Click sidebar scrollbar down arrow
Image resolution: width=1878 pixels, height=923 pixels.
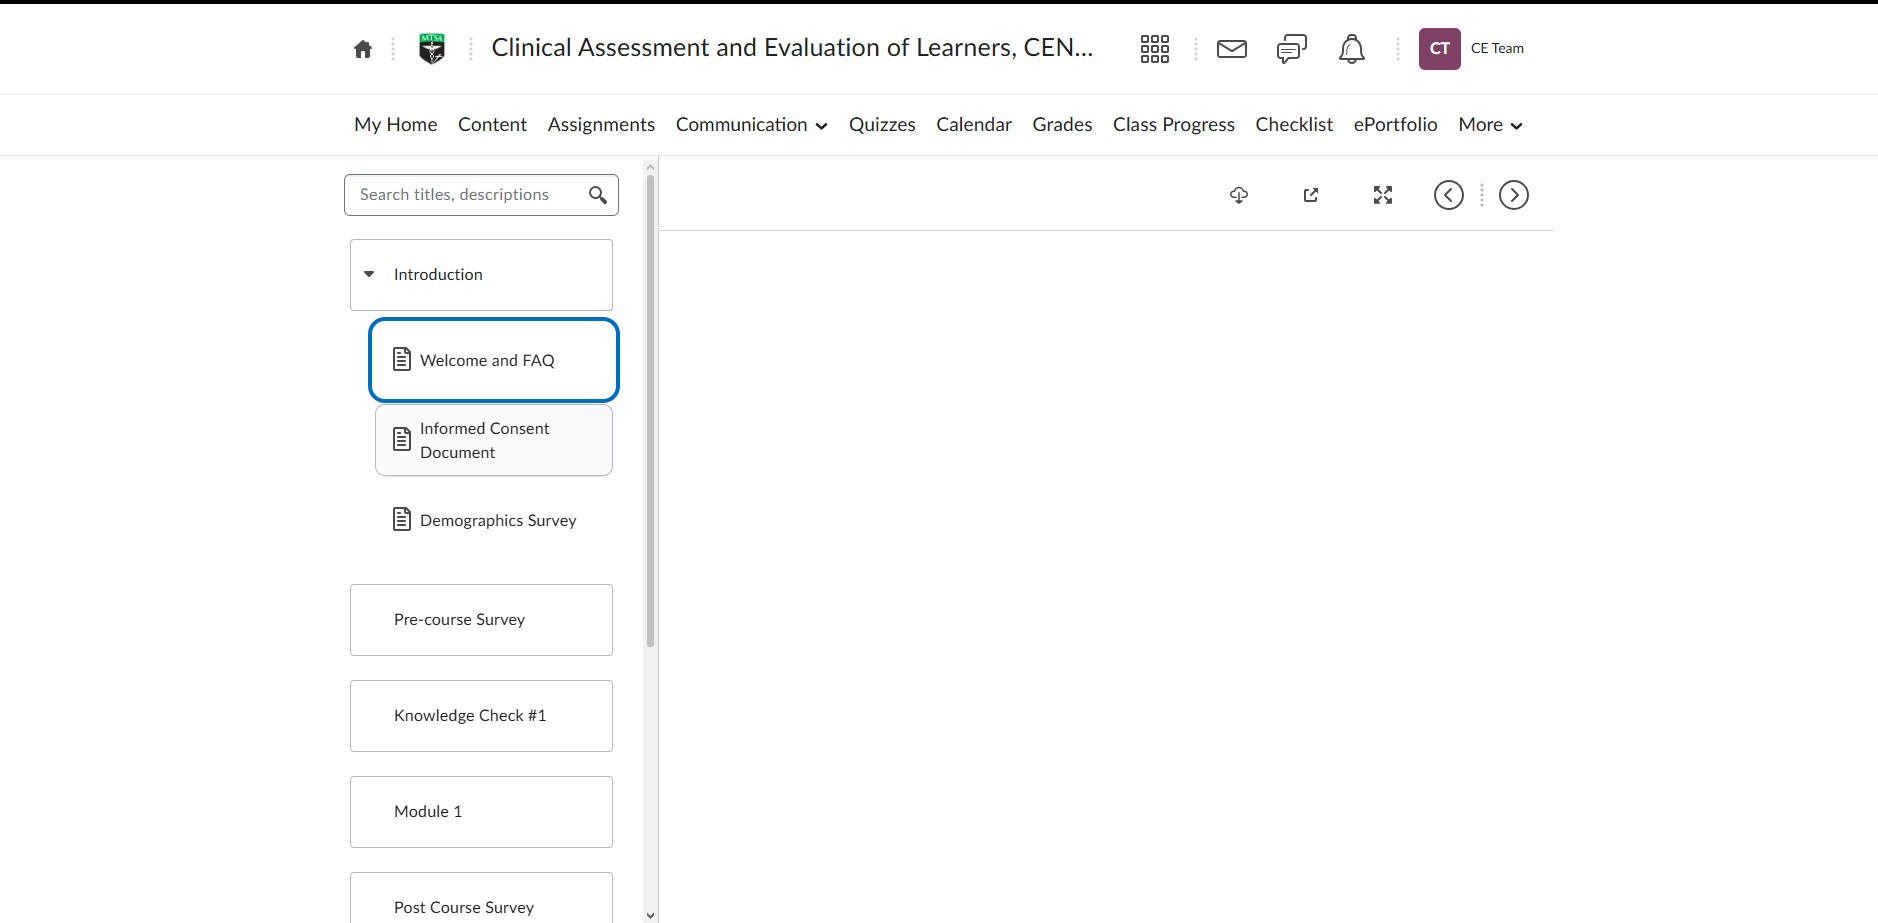(x=651, y=915)
